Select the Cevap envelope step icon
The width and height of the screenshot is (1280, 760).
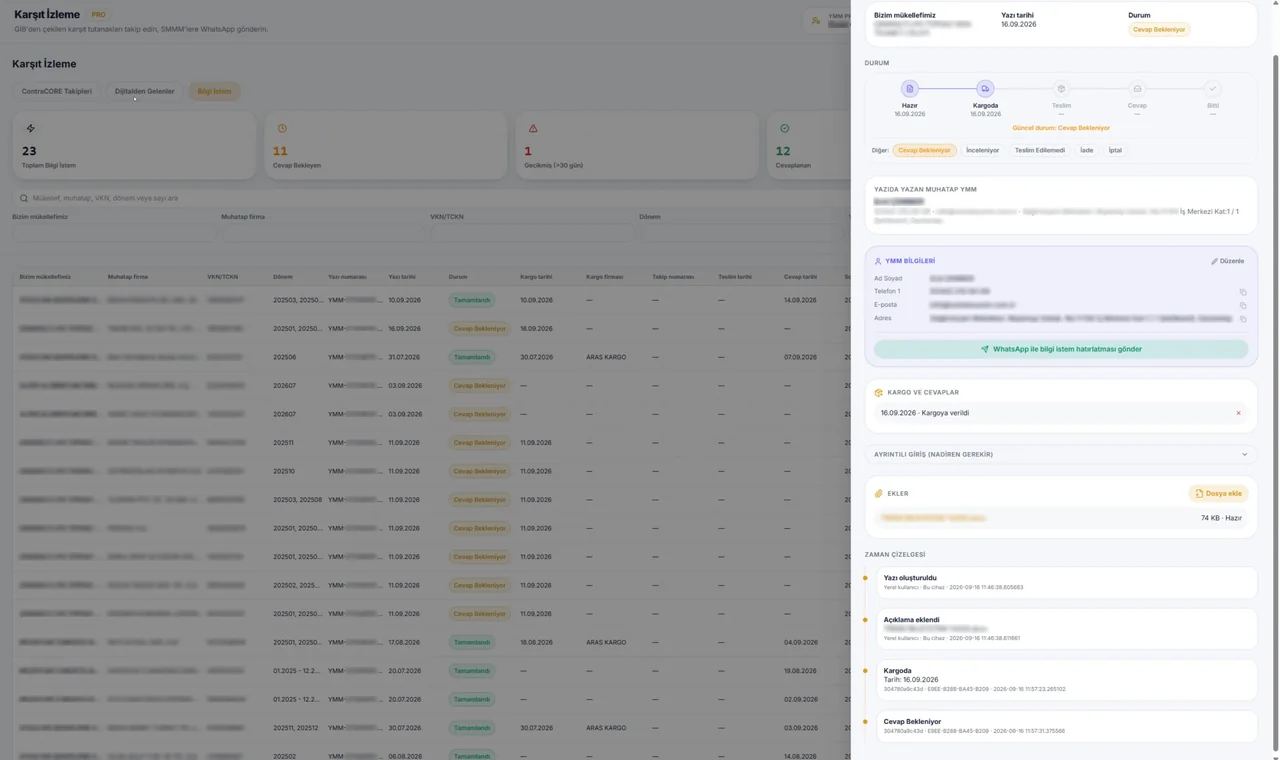click(x=1137, y=89)
